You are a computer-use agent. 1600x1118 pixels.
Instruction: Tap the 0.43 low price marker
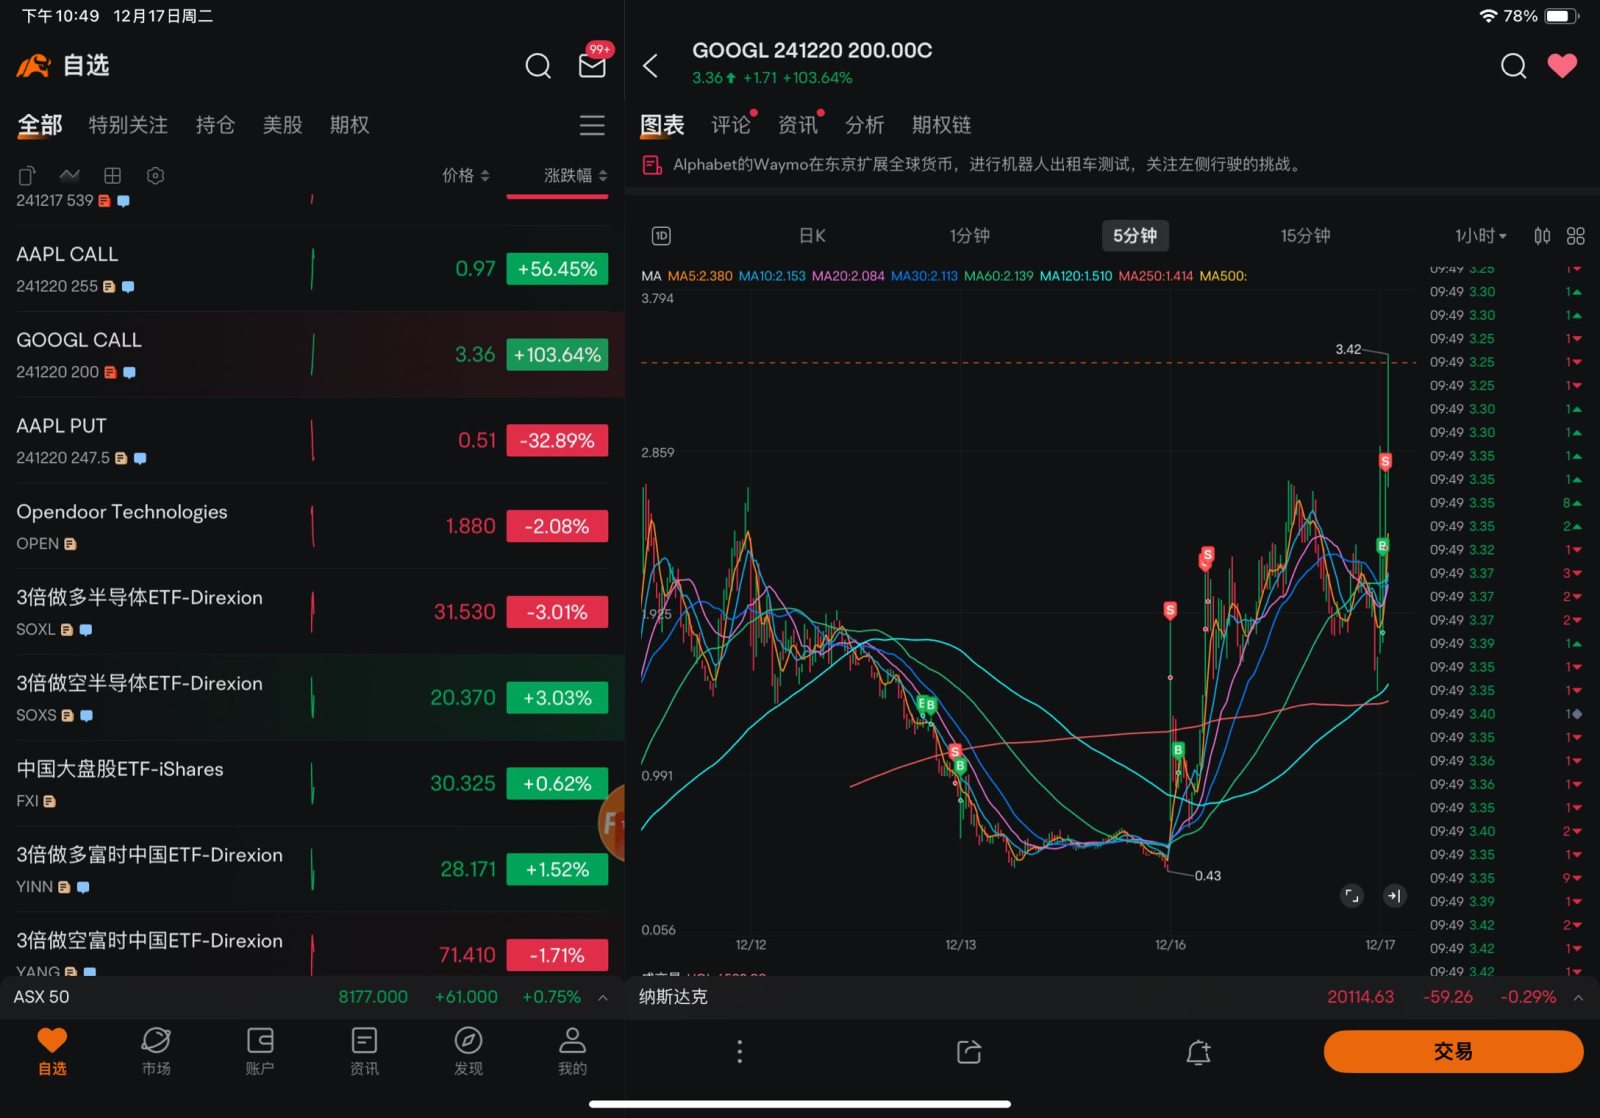pos(1207,876)
